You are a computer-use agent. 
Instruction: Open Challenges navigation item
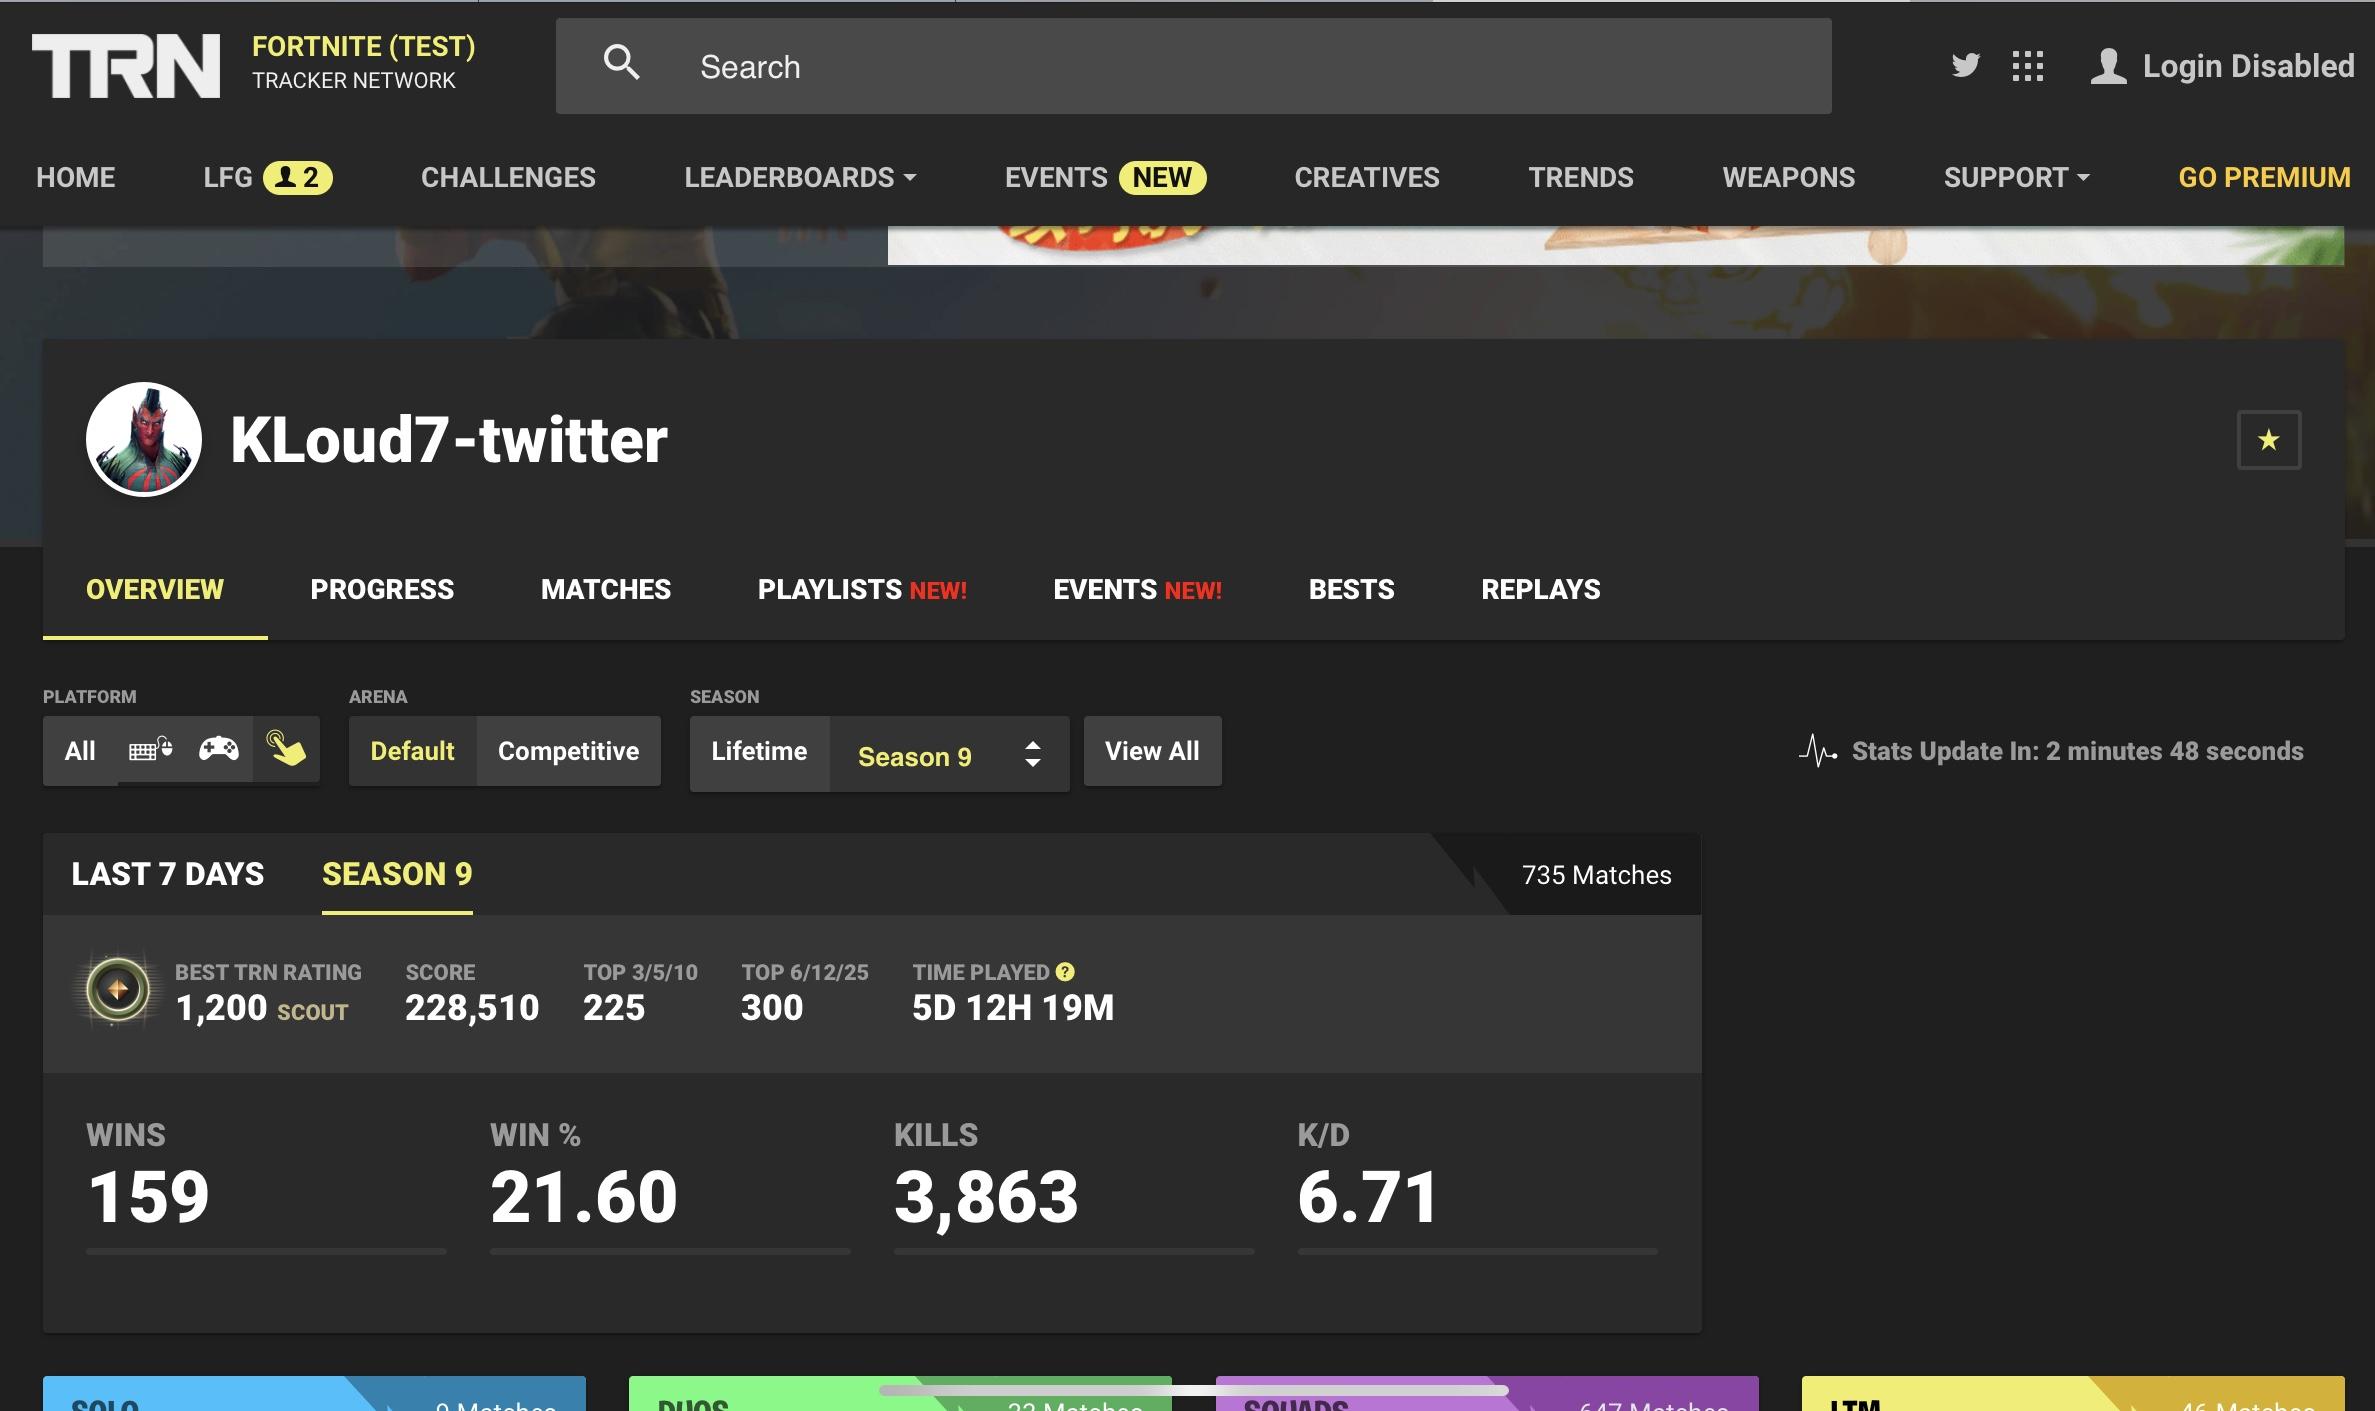coord(508,177)
